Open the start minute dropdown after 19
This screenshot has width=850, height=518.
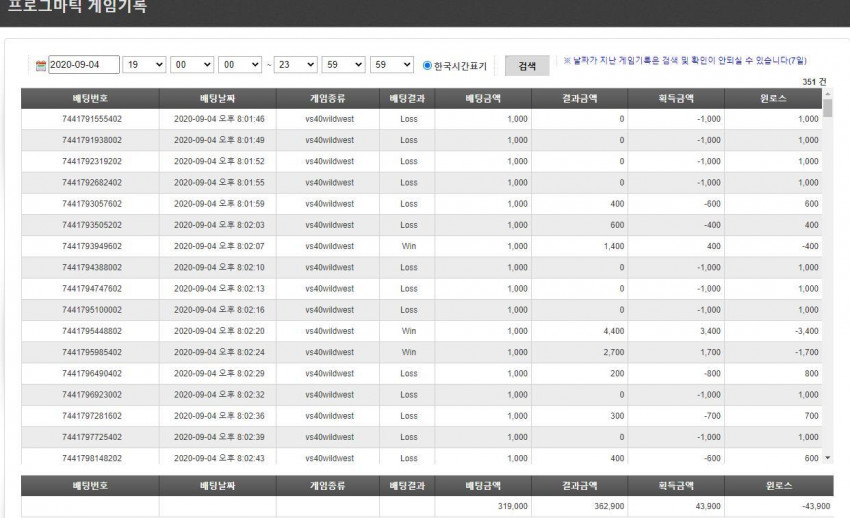pyautogui.click(x=192, y=64)
